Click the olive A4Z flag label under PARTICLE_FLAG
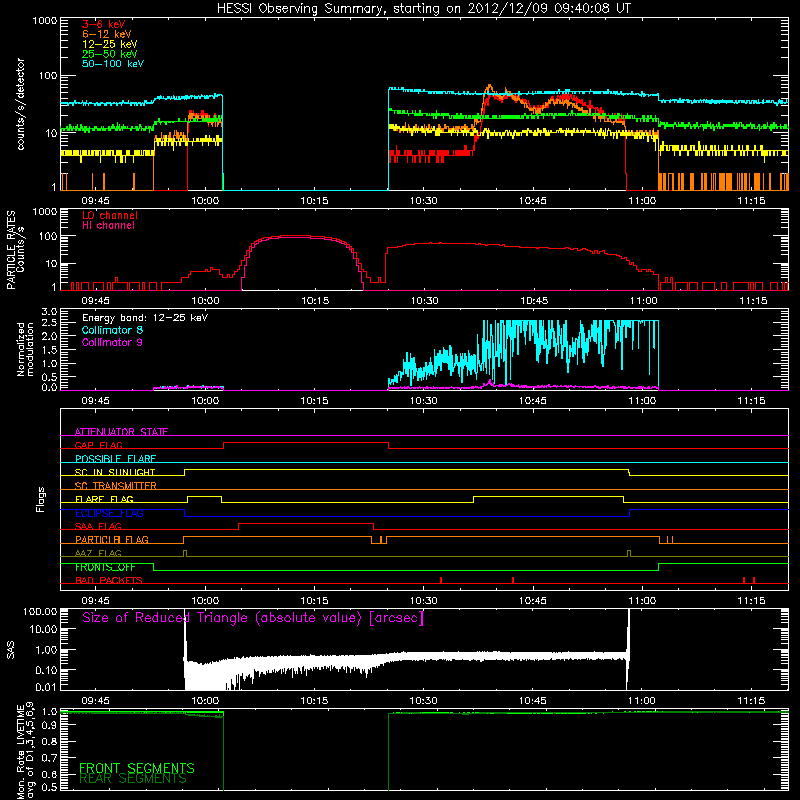Image resolution: width=800 pixels, height=800 pixels. [x=98, y=553]
